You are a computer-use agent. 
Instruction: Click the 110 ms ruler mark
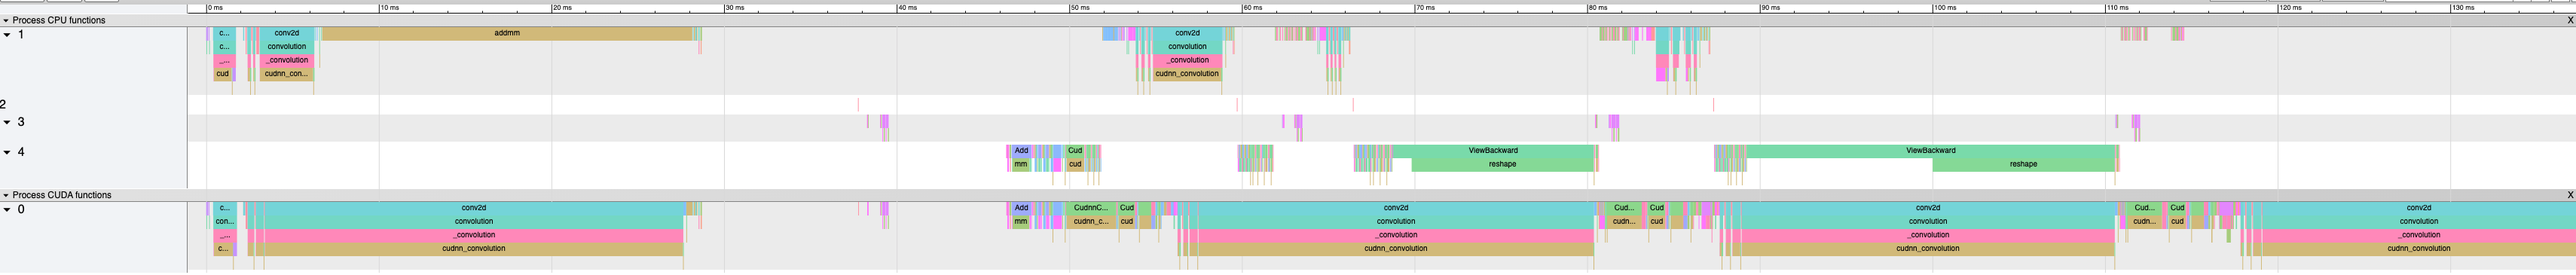(2118, 8)
